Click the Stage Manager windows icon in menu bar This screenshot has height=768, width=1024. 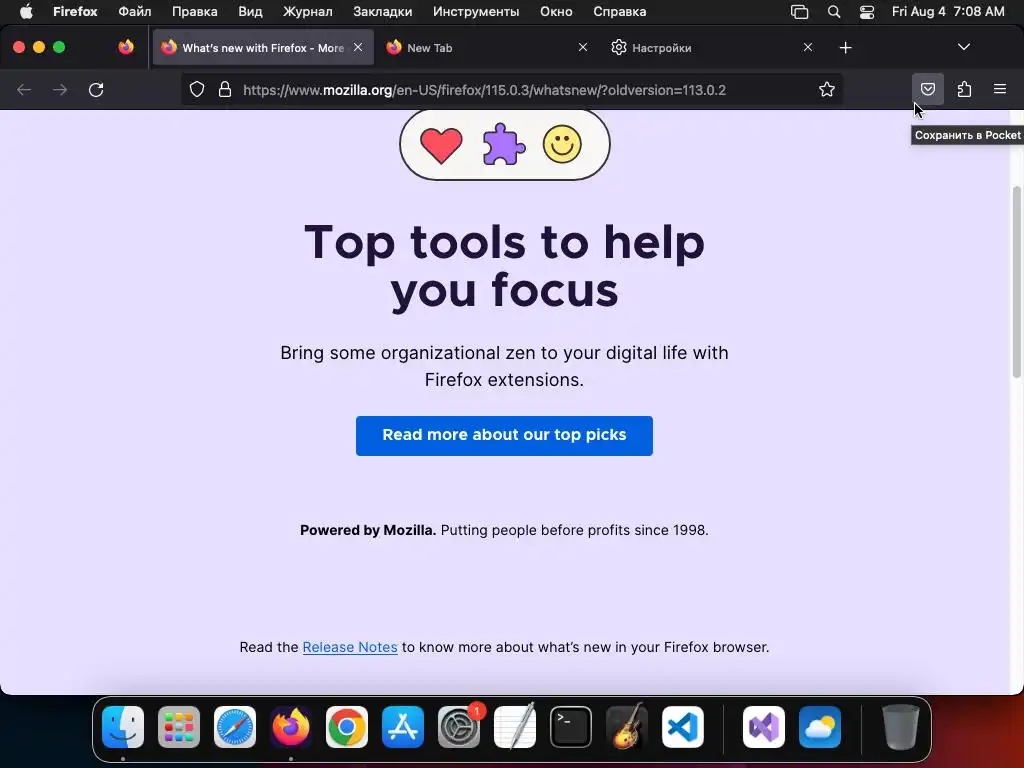799,12
